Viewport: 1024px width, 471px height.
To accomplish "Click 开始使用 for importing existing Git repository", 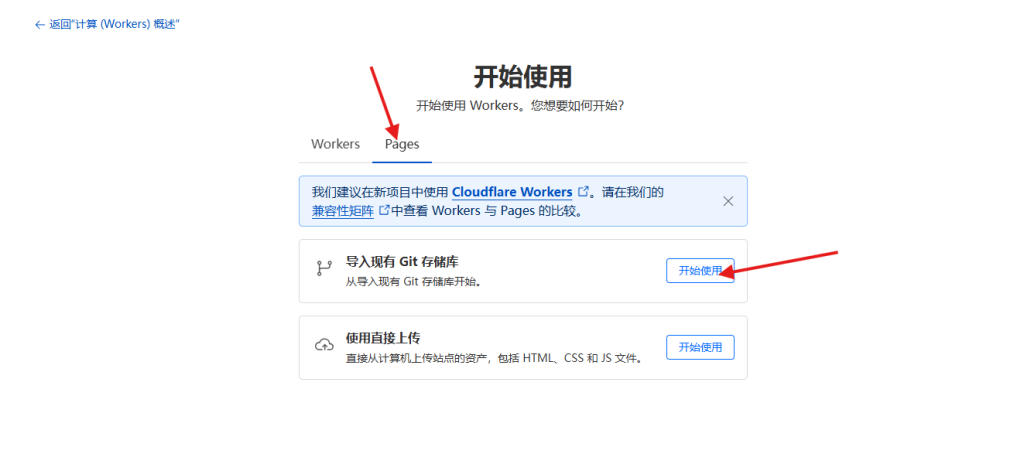I will click(700, 270).
